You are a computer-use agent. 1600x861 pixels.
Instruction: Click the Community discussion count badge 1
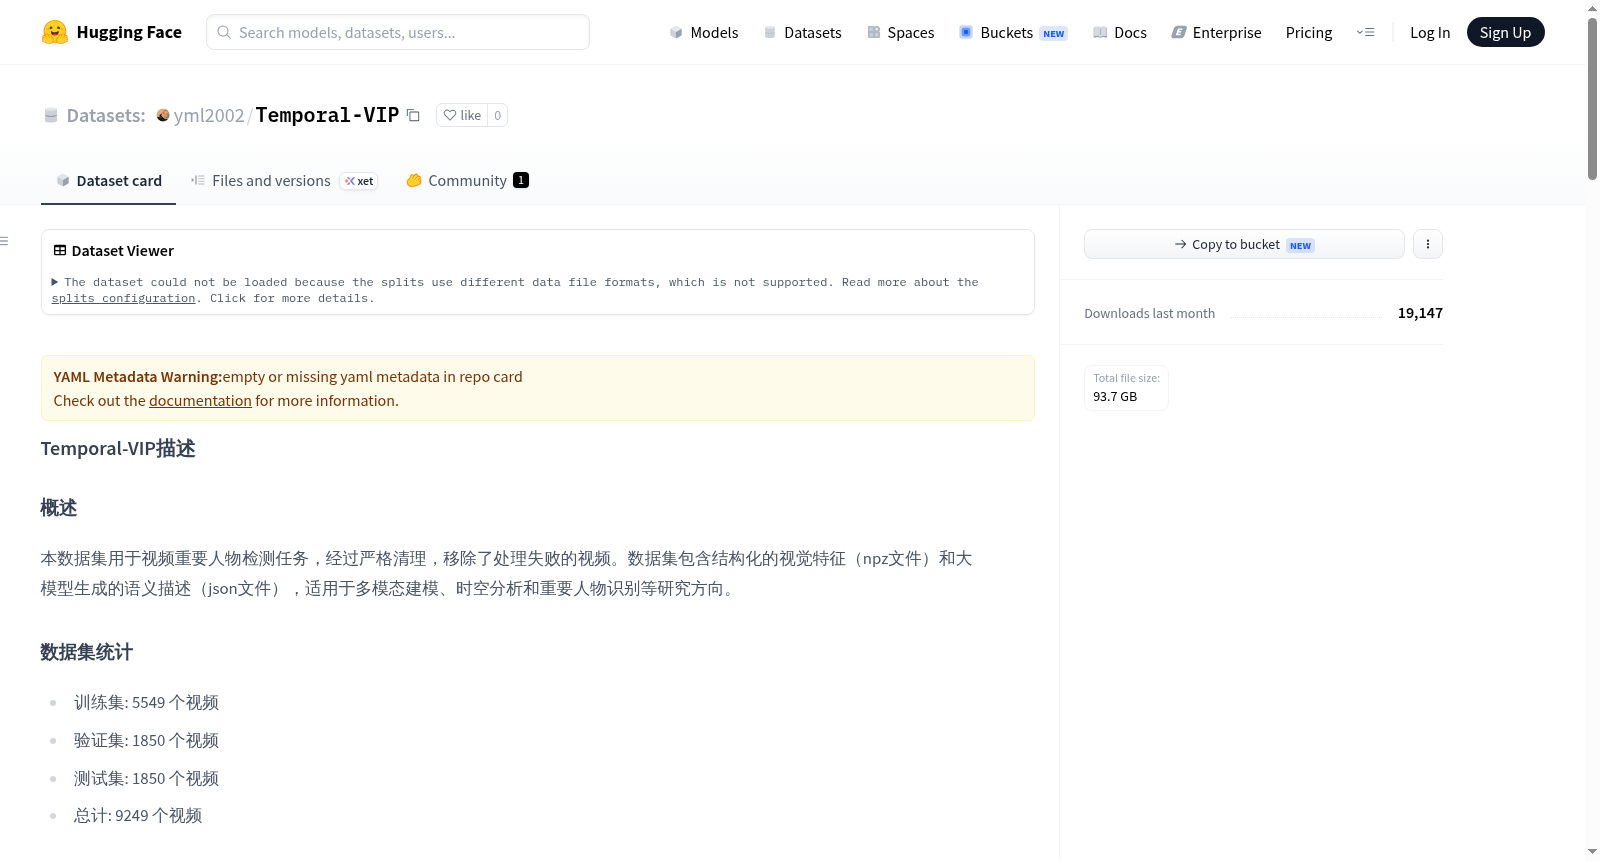[521, 180]
